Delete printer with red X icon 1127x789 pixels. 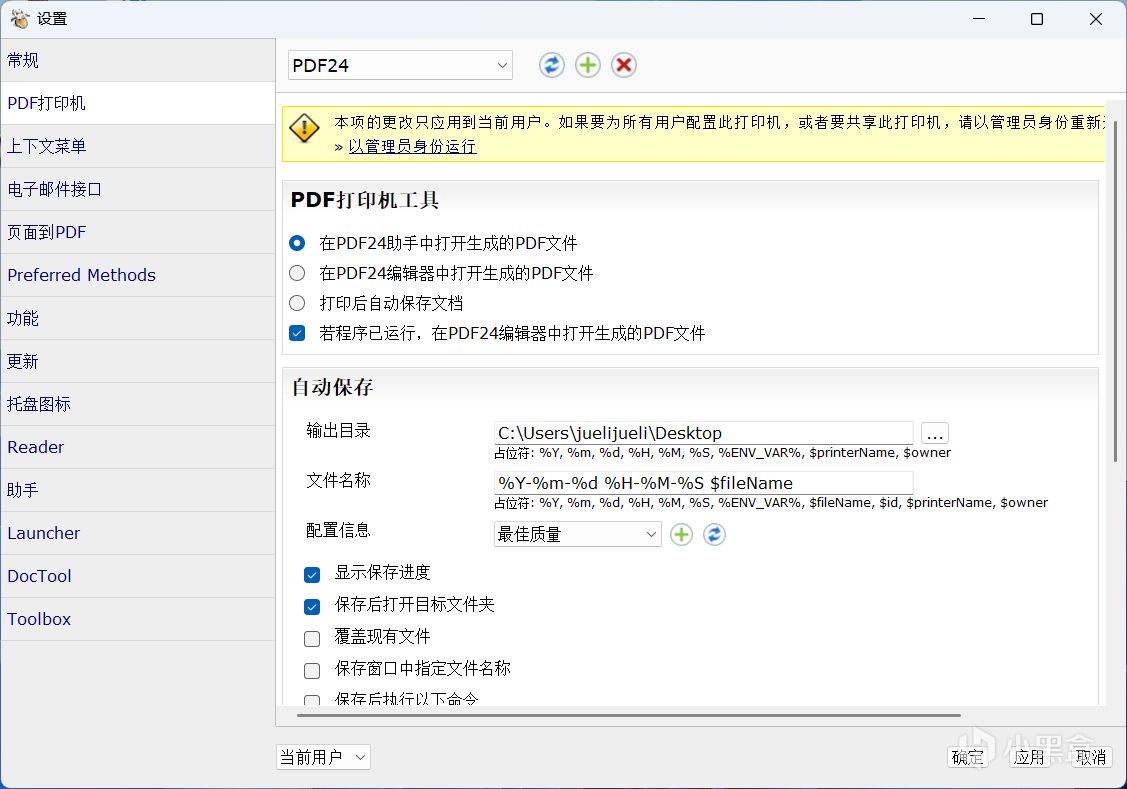coord(624,65)
